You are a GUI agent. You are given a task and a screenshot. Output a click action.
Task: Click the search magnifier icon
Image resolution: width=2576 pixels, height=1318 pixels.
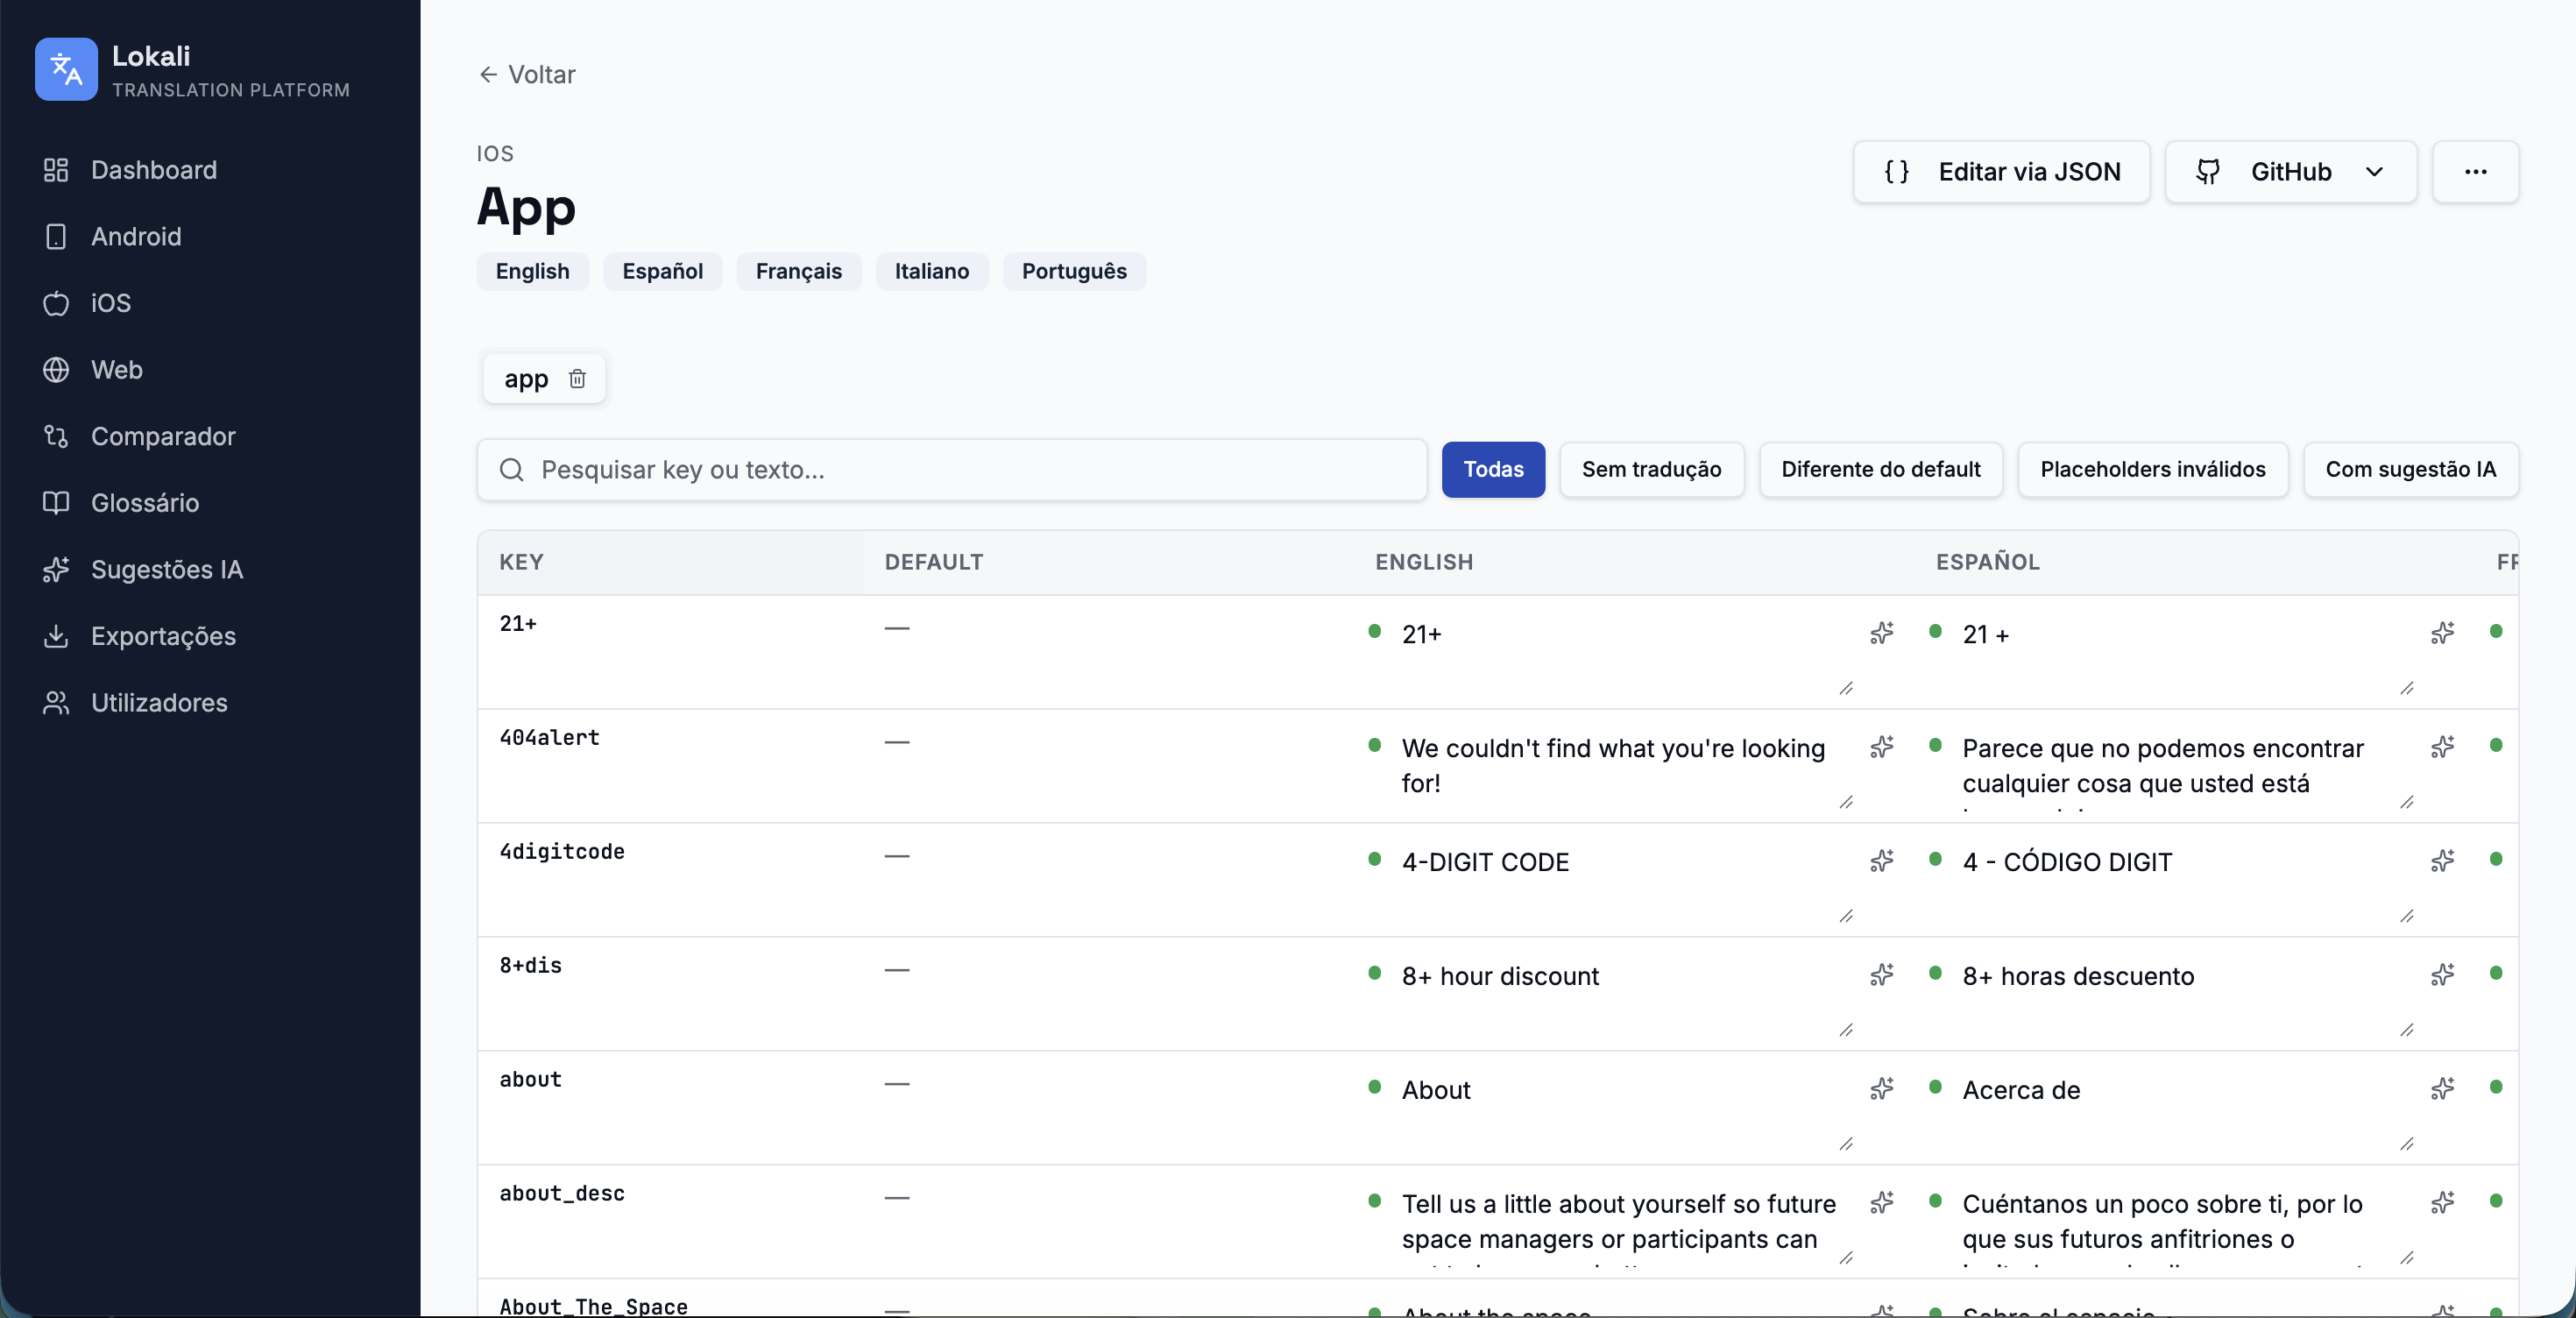point(511,469)
